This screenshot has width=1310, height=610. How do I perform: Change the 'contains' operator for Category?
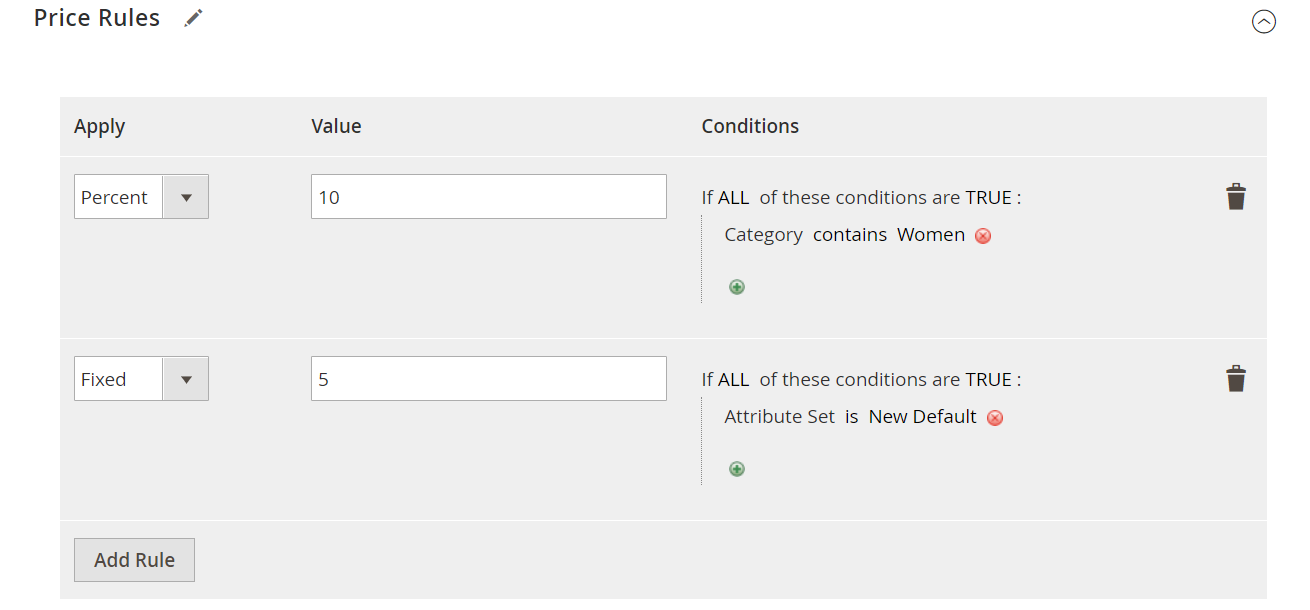850,235
